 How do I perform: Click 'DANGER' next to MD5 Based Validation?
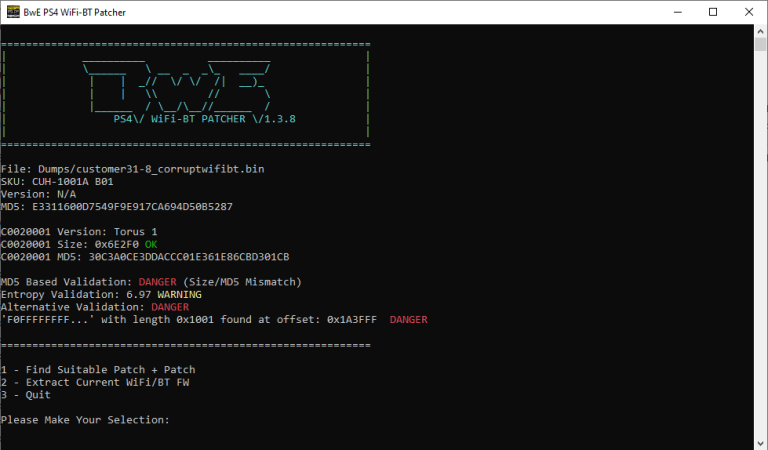point(157,282)
